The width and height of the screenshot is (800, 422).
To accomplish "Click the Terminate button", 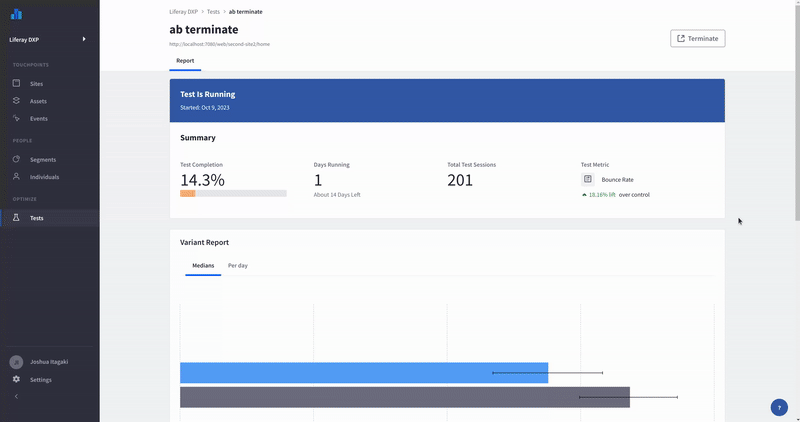I will 697,38.
